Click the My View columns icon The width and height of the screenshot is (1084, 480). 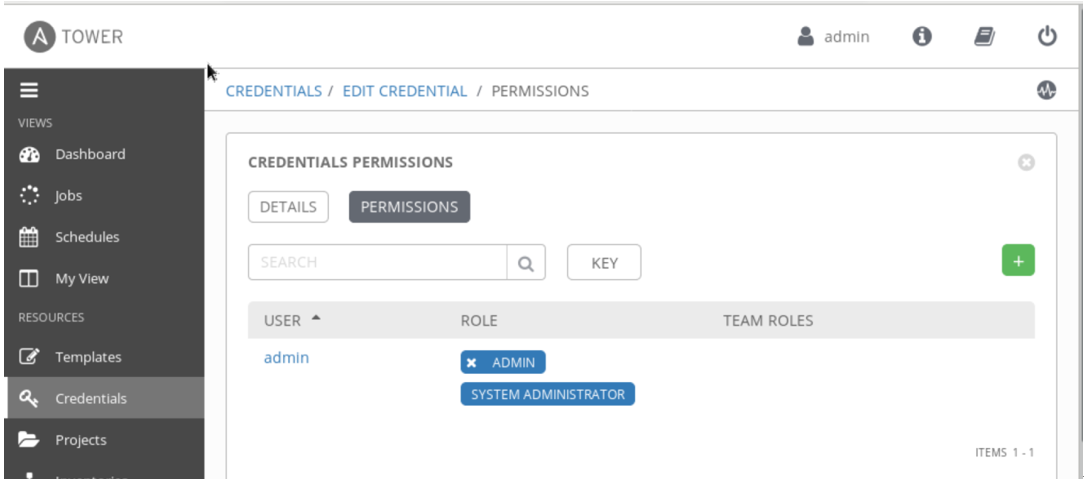click(29, 279)
